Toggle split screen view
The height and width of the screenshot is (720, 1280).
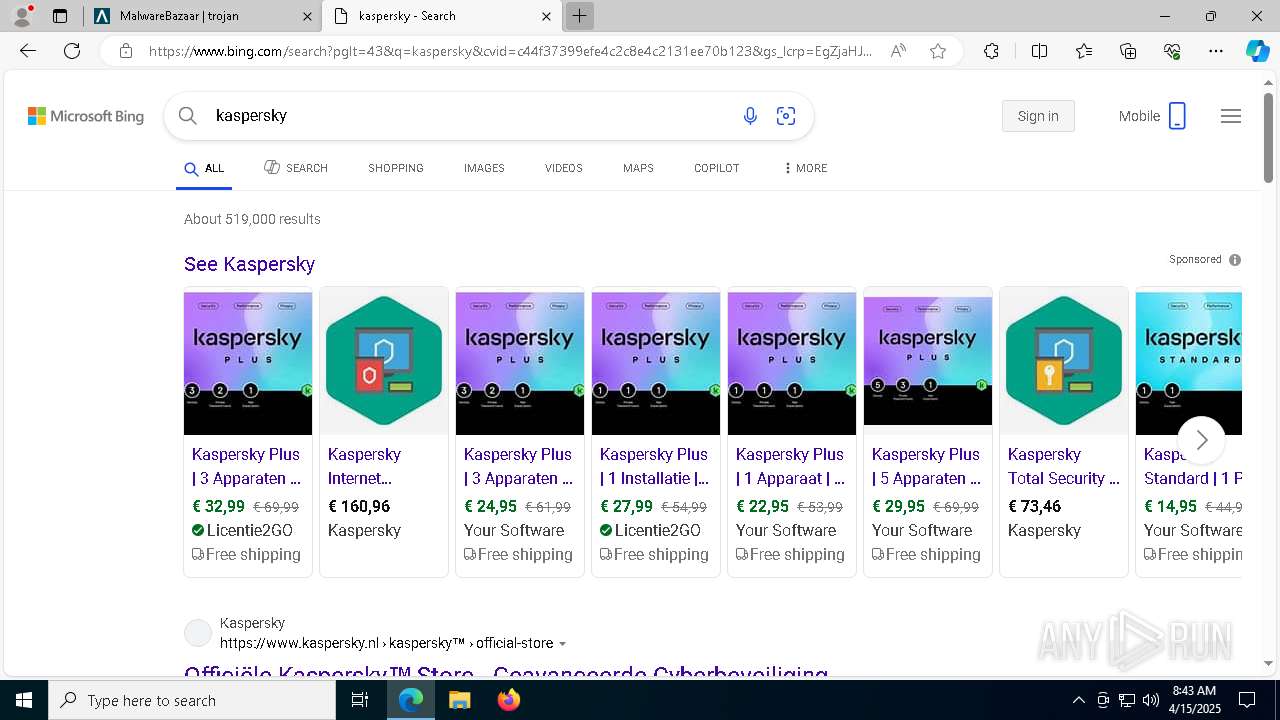[x=1039, y=51]
